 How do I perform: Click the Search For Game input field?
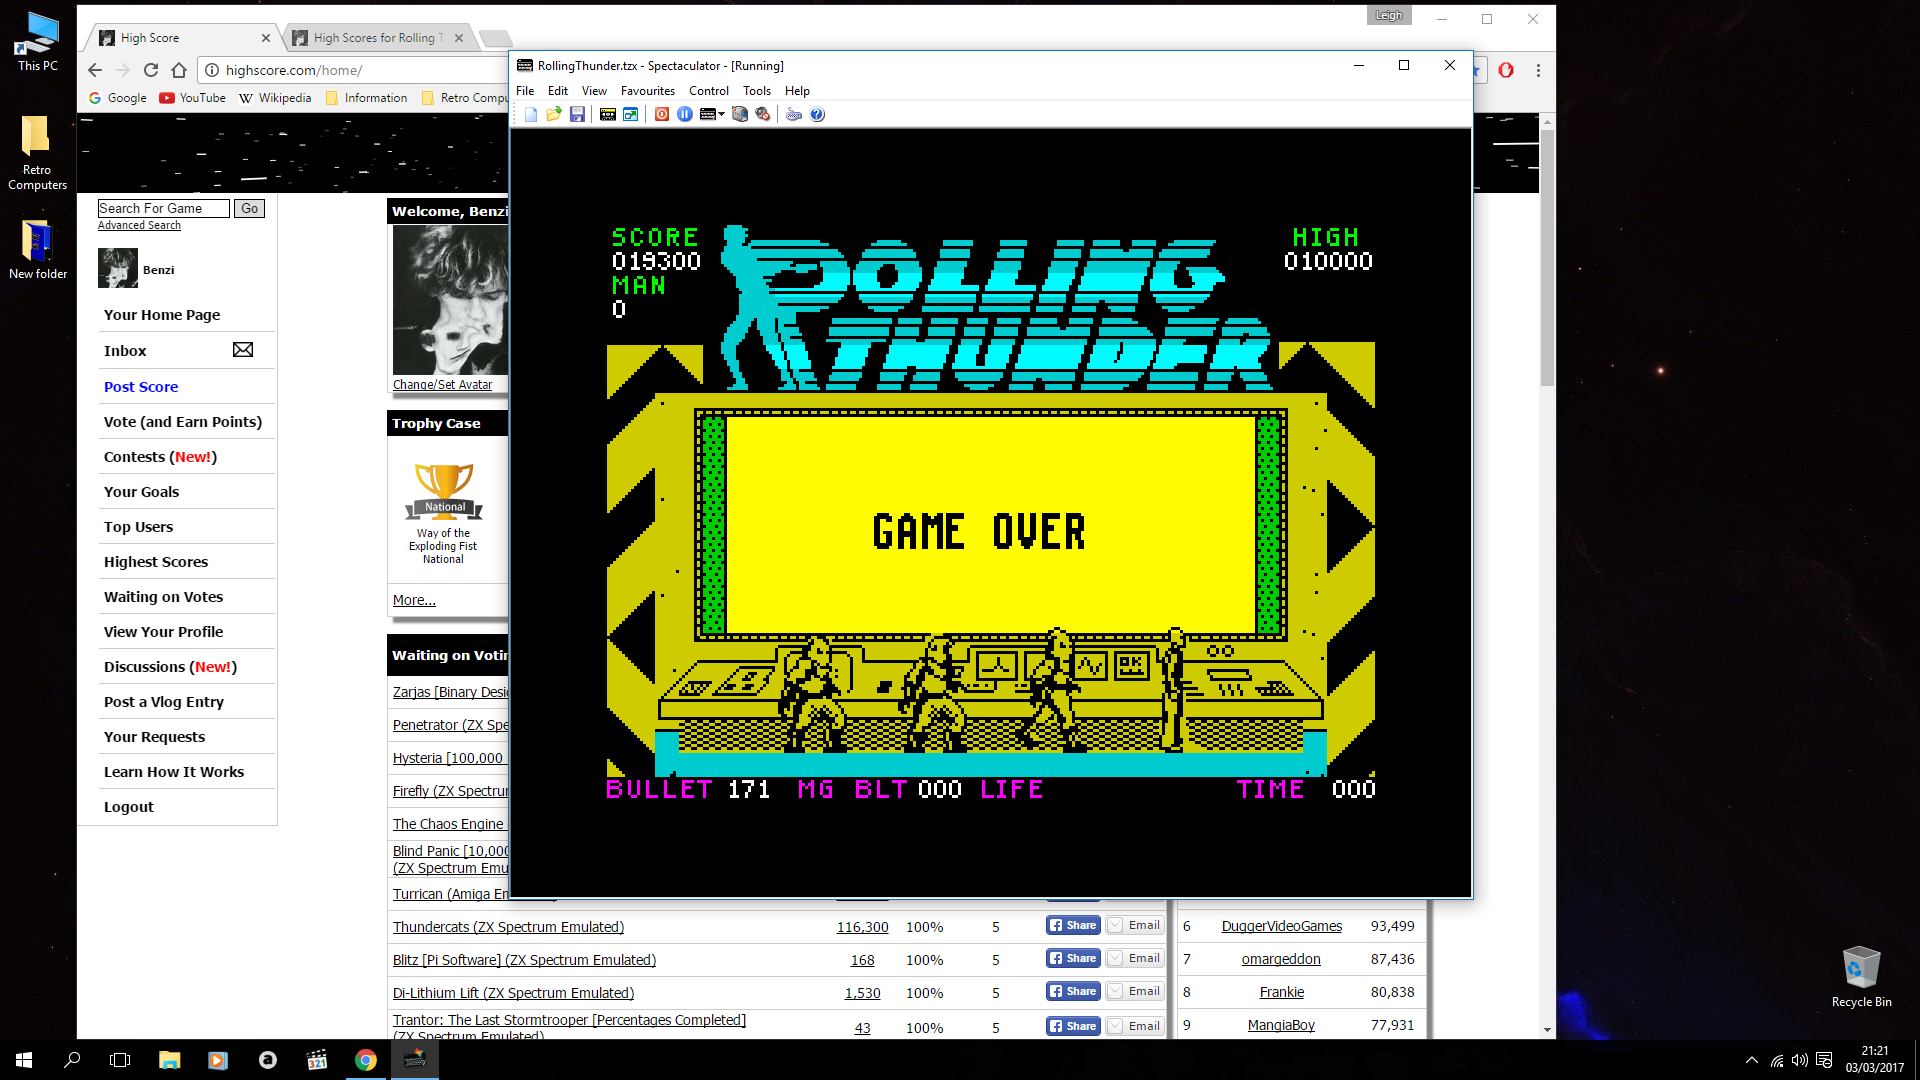tap(164, 208)
